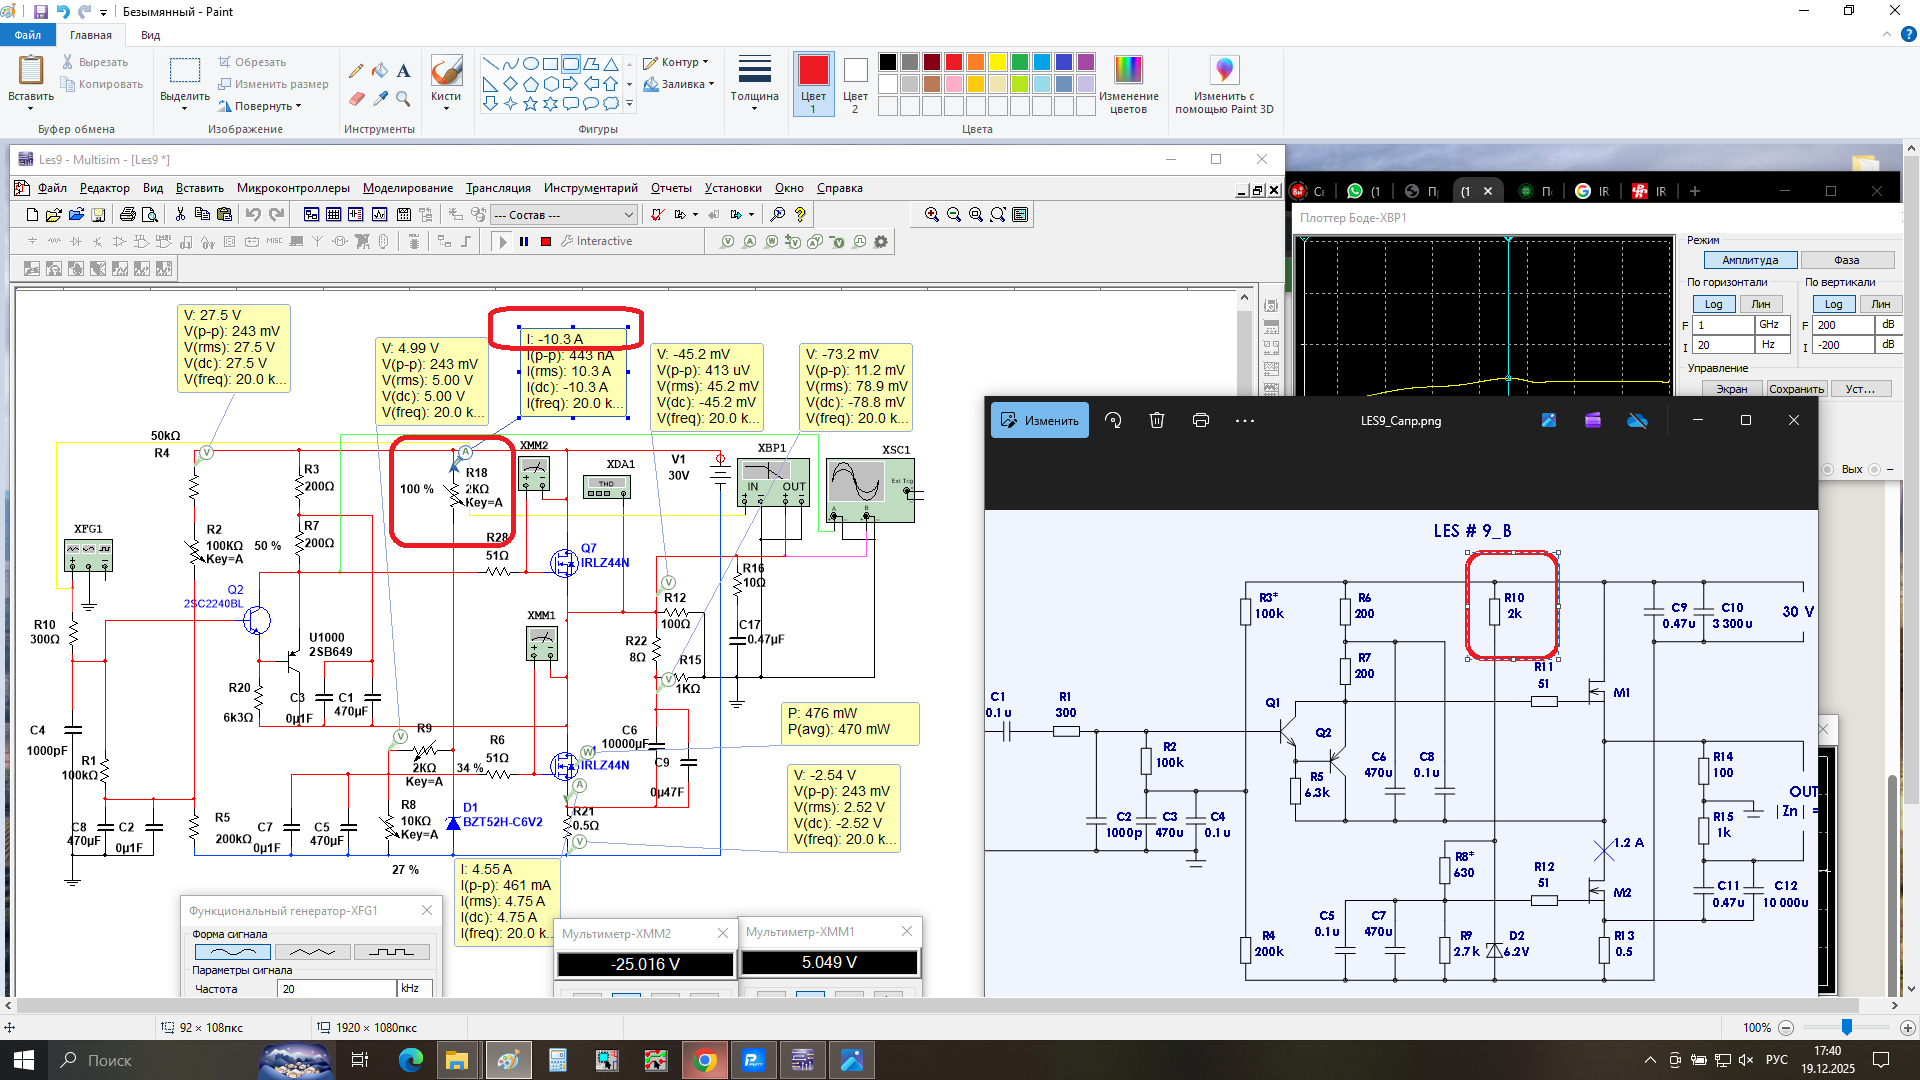Image resolution: width=1920 pixels, height=1080 pixels.
Task: Select the square waveform in function generator
Action: click(x=391, y=952)
